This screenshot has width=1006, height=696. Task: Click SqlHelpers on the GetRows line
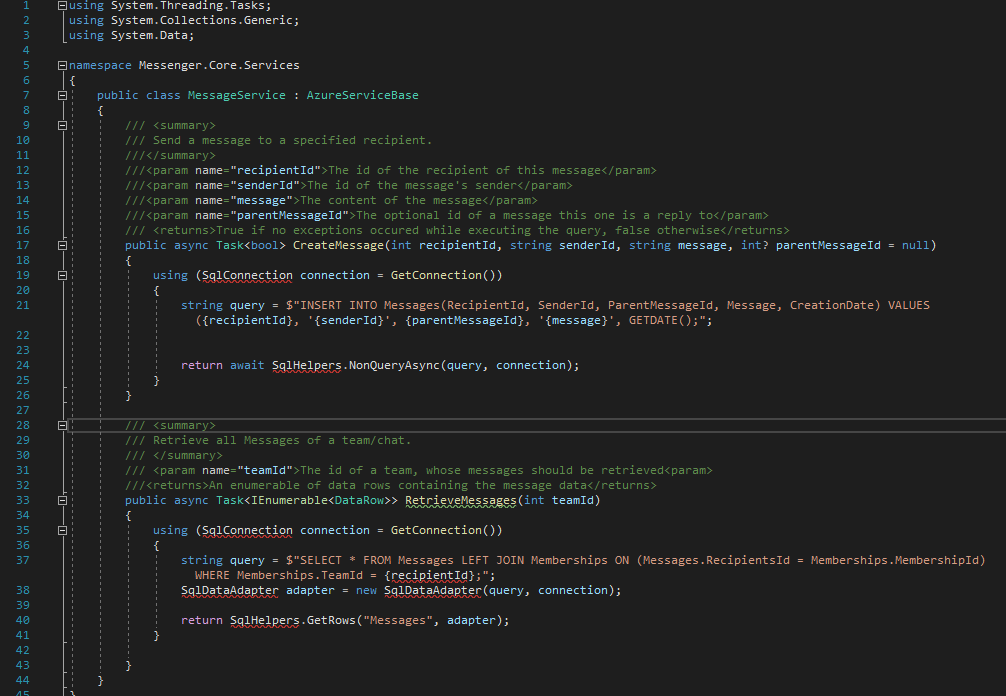(x=265, y=620)
